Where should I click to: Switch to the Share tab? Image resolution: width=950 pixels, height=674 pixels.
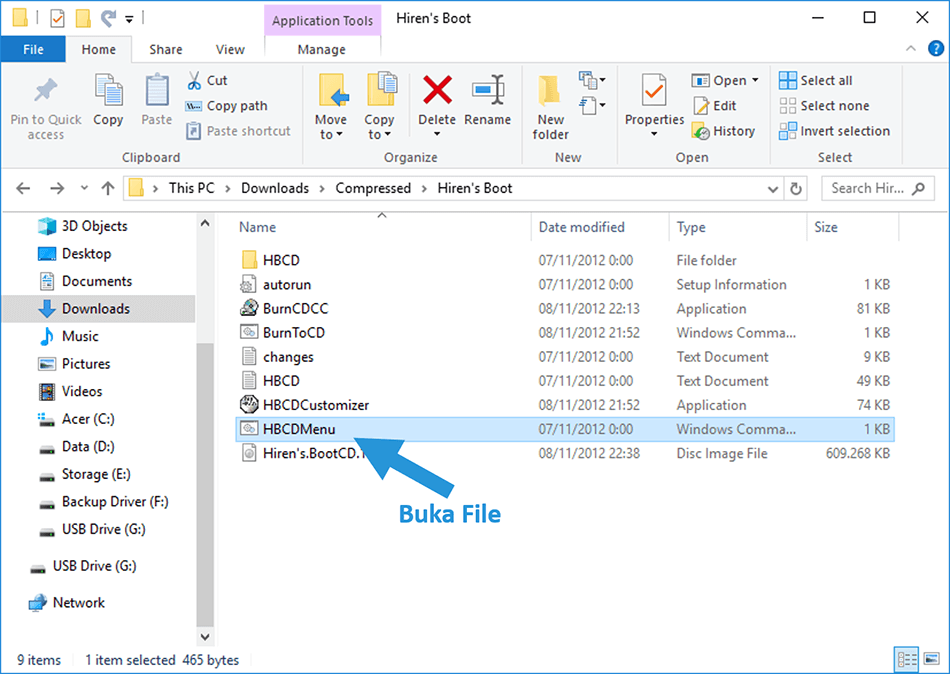(166, 49)
